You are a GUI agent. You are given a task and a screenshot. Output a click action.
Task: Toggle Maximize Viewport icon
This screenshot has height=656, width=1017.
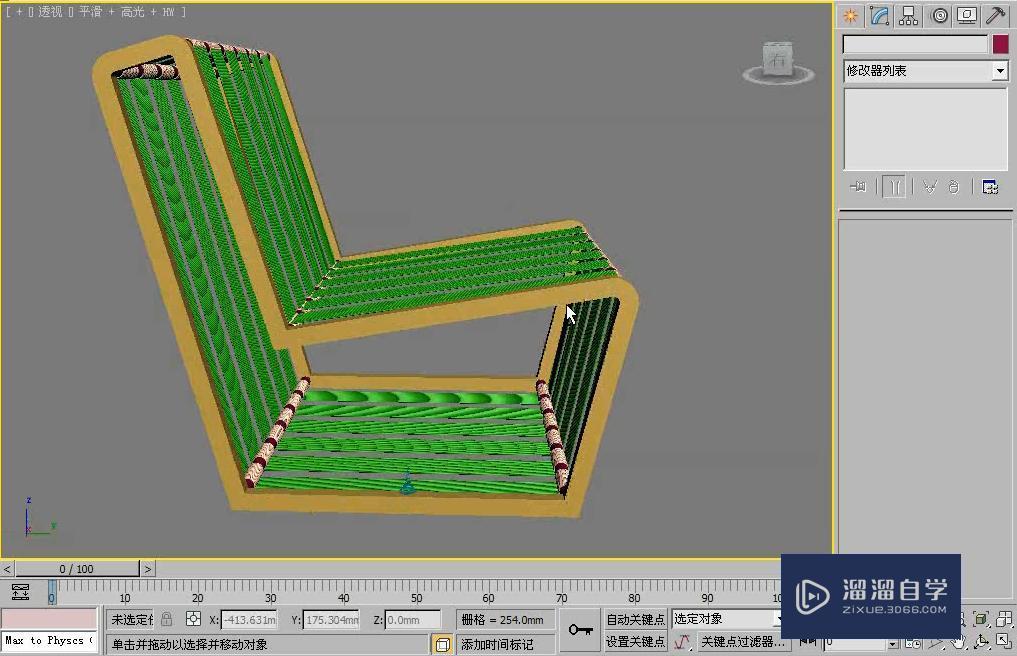pyautogui.click(x=1004, y=642)
